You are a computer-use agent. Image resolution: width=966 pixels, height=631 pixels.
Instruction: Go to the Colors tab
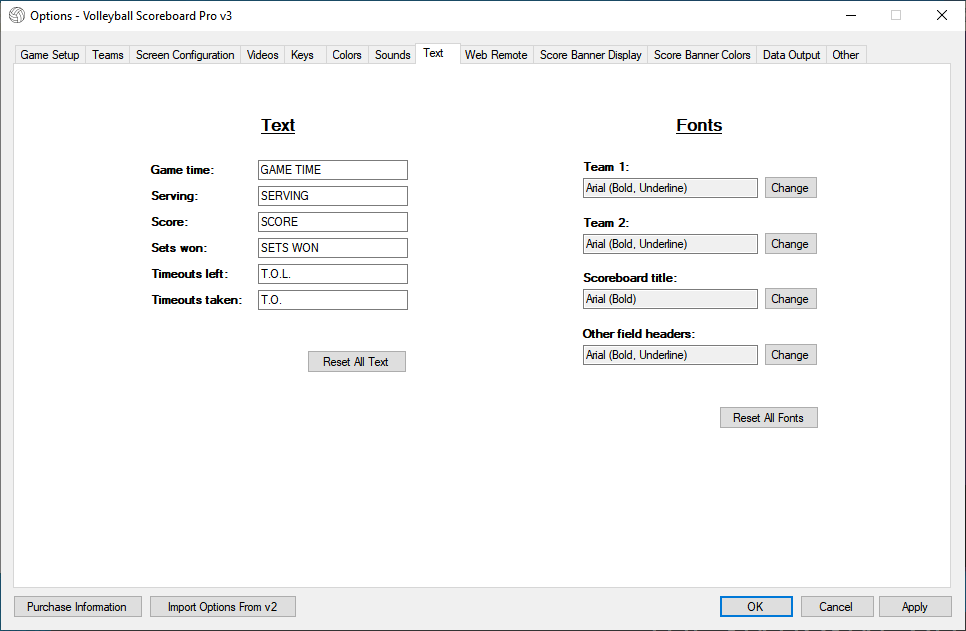347,55
